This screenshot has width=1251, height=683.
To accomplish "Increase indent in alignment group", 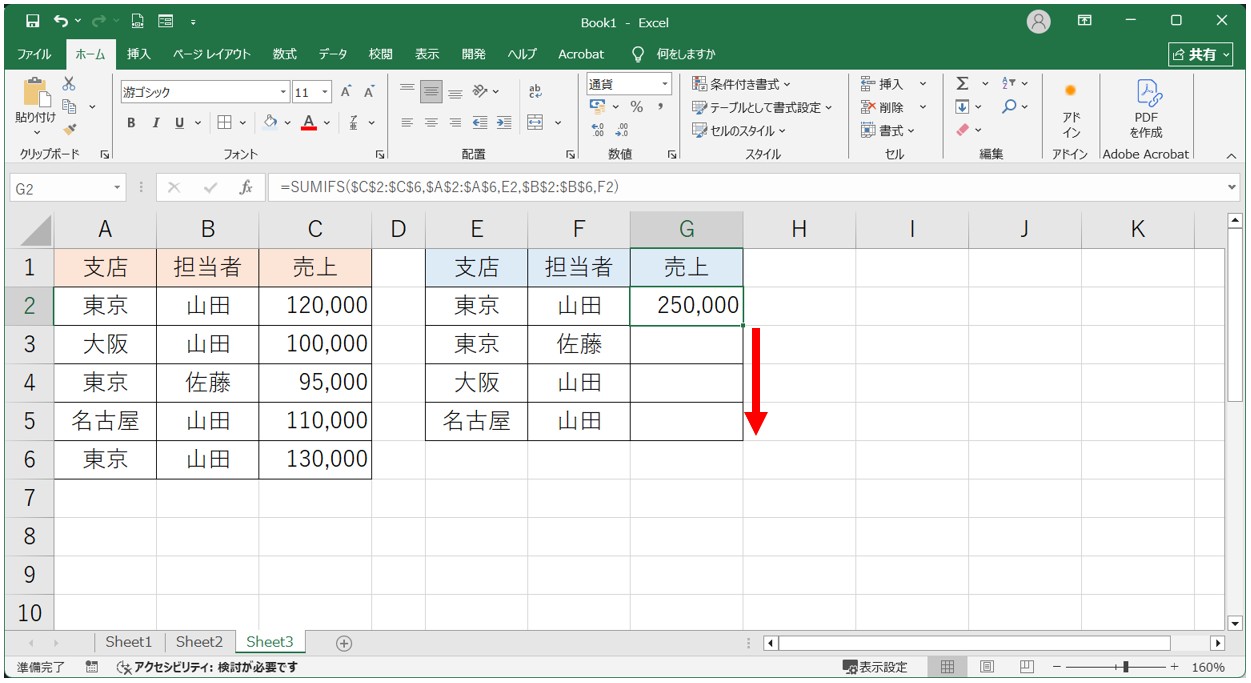I will click(x=503, y=123).
